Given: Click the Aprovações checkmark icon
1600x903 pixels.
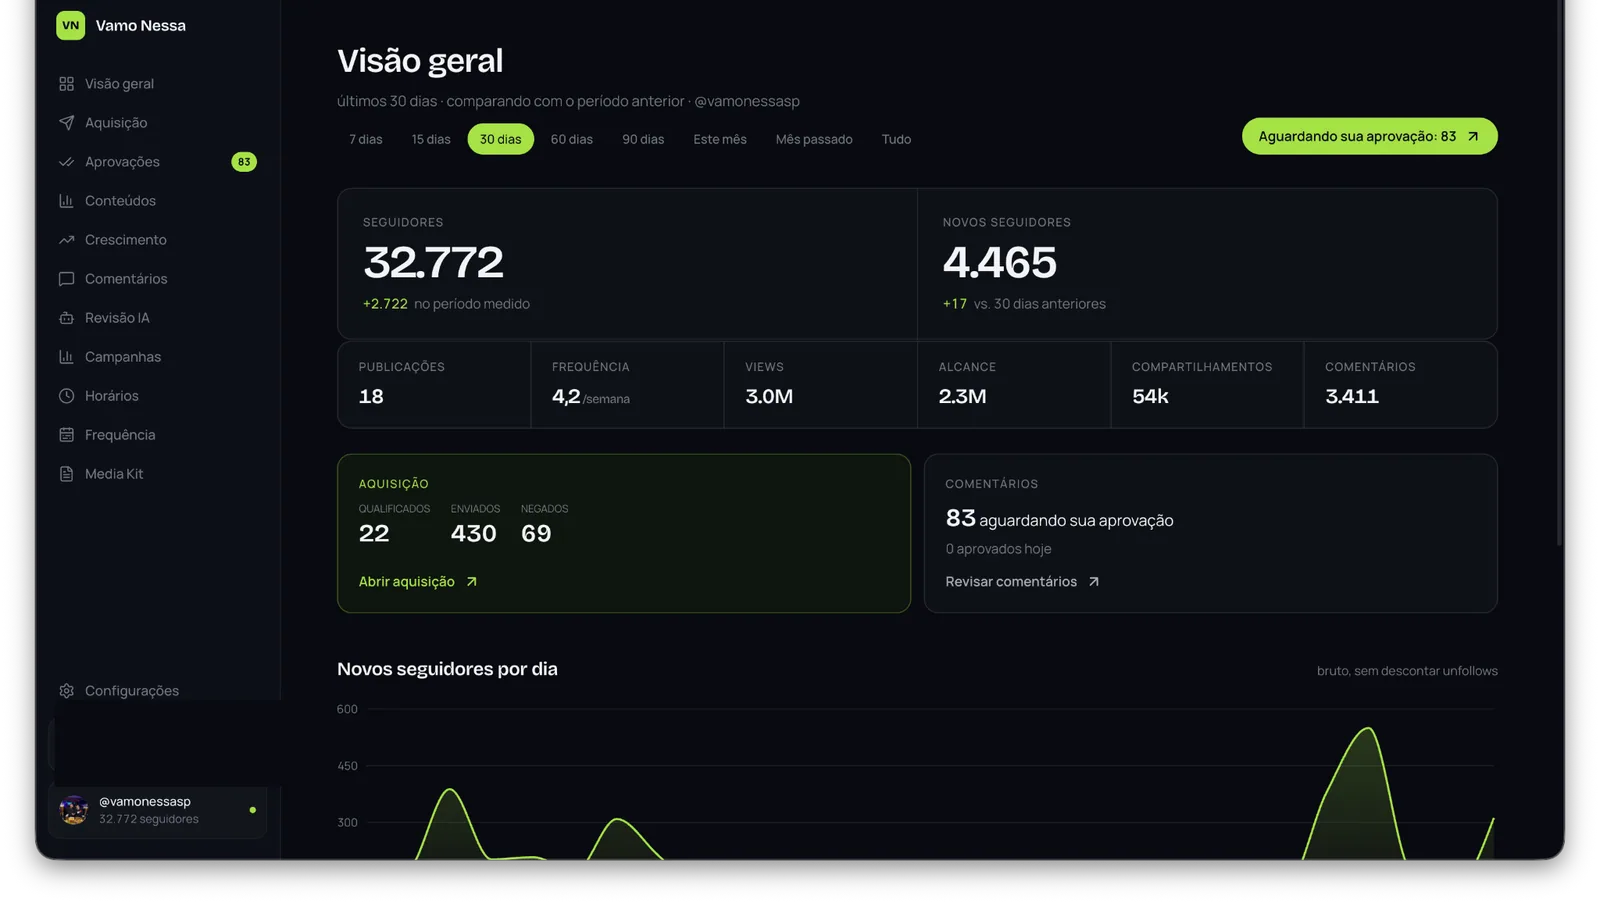Looking at the screenshot, I should tap(66, 162).
